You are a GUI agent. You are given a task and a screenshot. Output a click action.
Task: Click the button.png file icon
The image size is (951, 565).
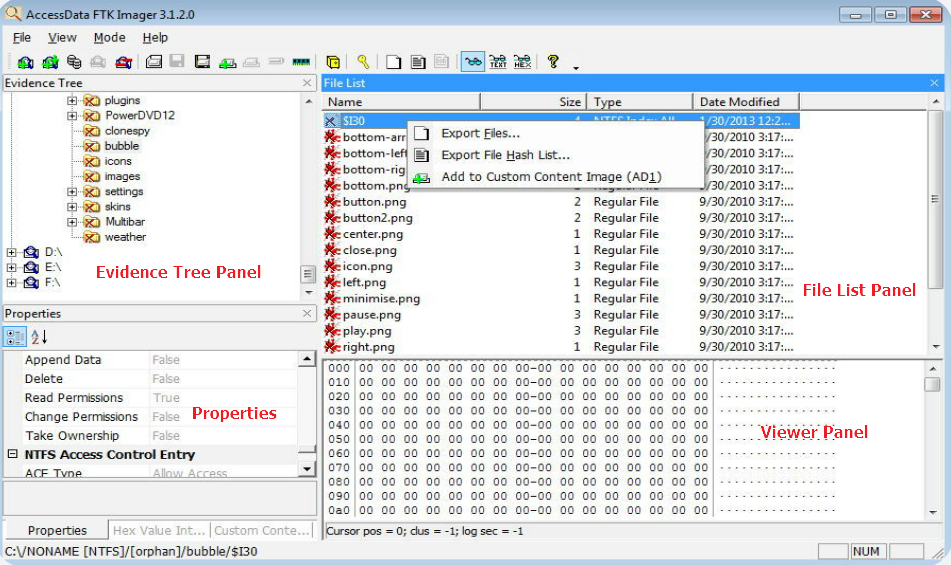point(332,201)
